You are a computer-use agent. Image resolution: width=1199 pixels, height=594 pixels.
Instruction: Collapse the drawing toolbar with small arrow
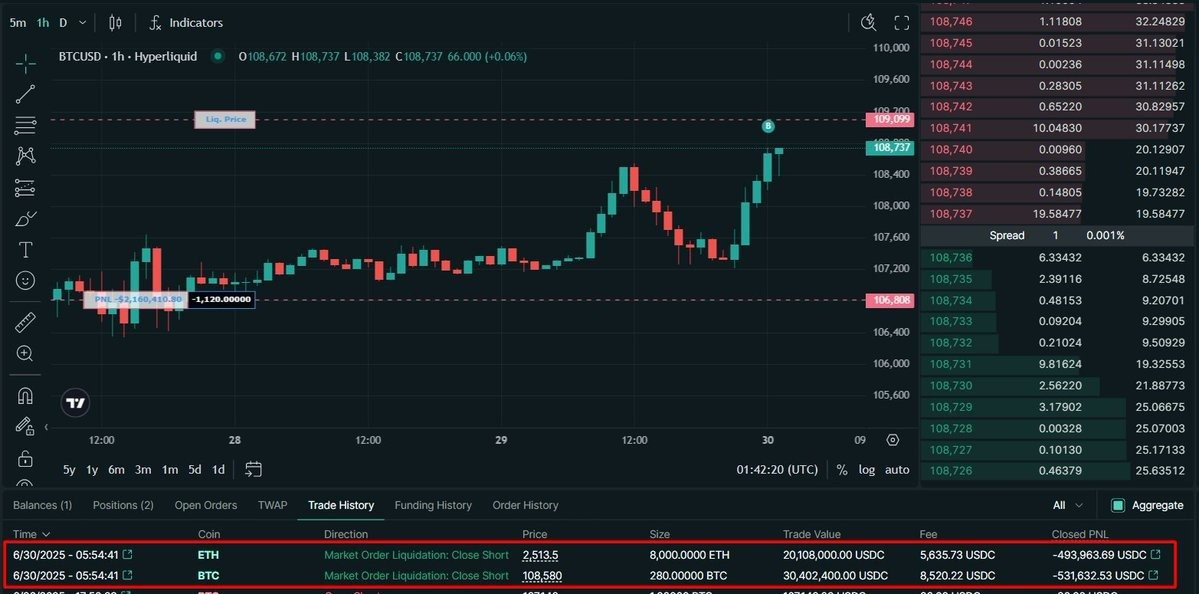pos(47,427)
